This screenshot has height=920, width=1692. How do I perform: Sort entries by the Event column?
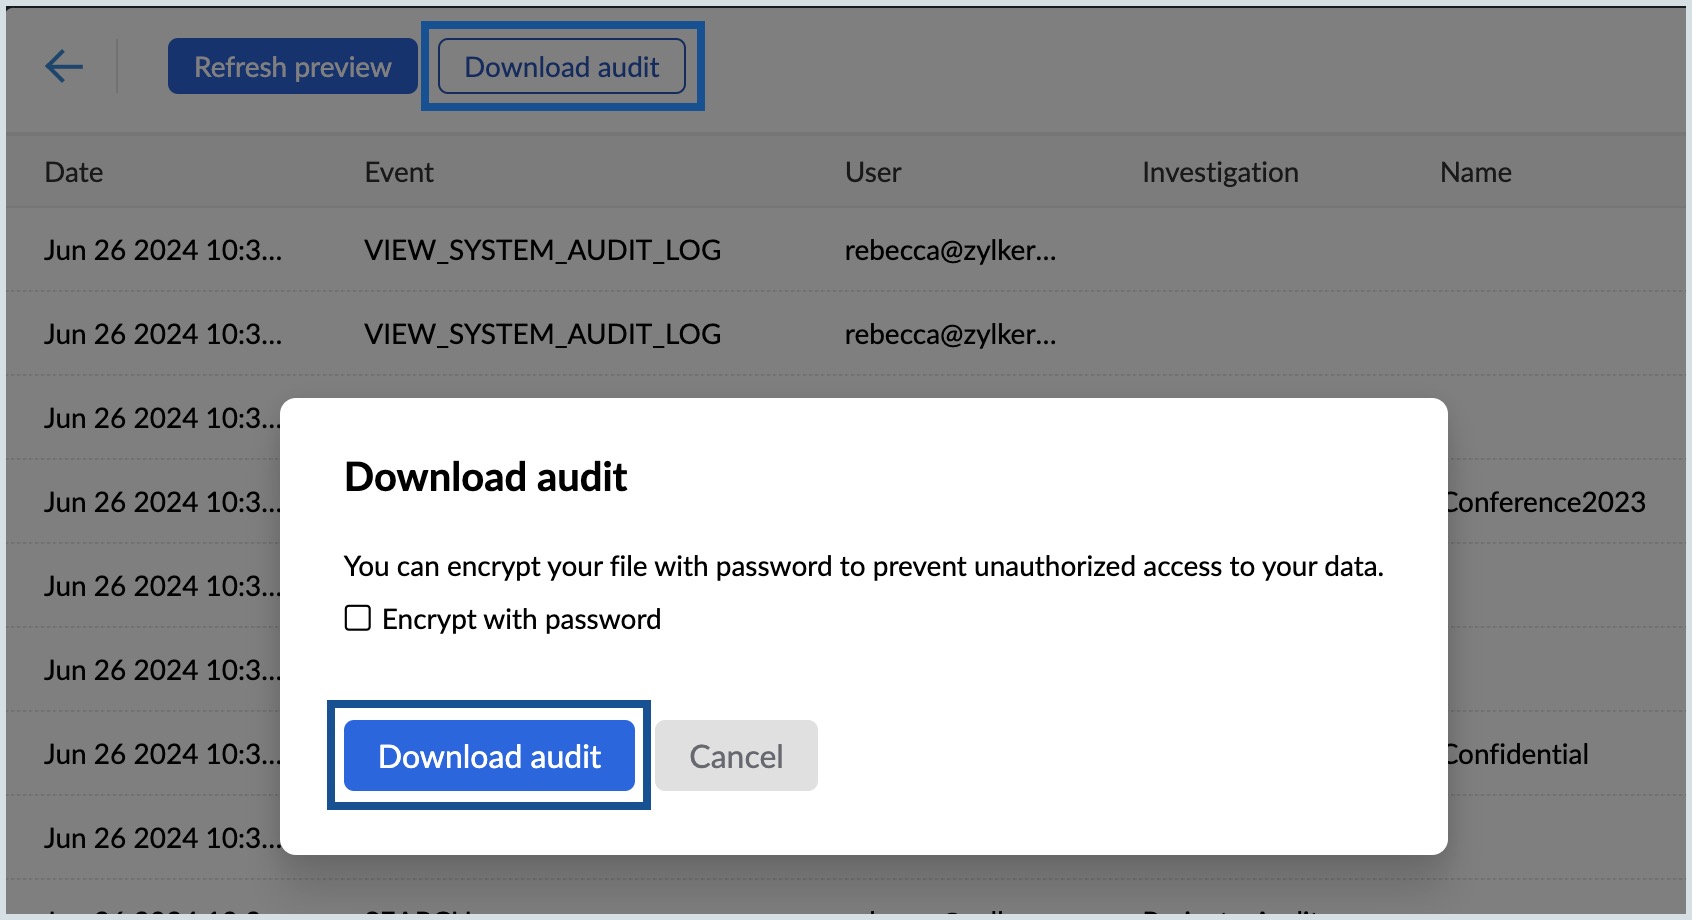point(398,171)
